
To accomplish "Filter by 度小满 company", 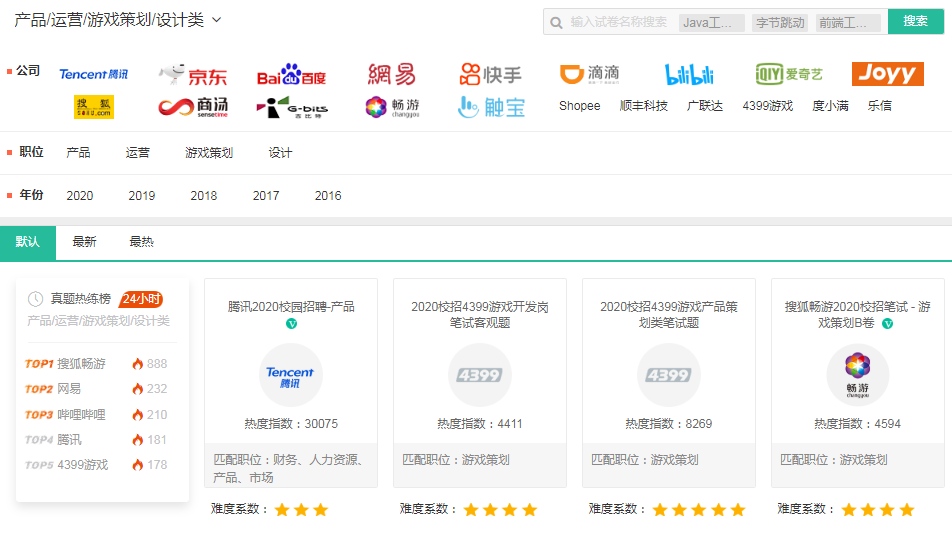I will [831, 106].
